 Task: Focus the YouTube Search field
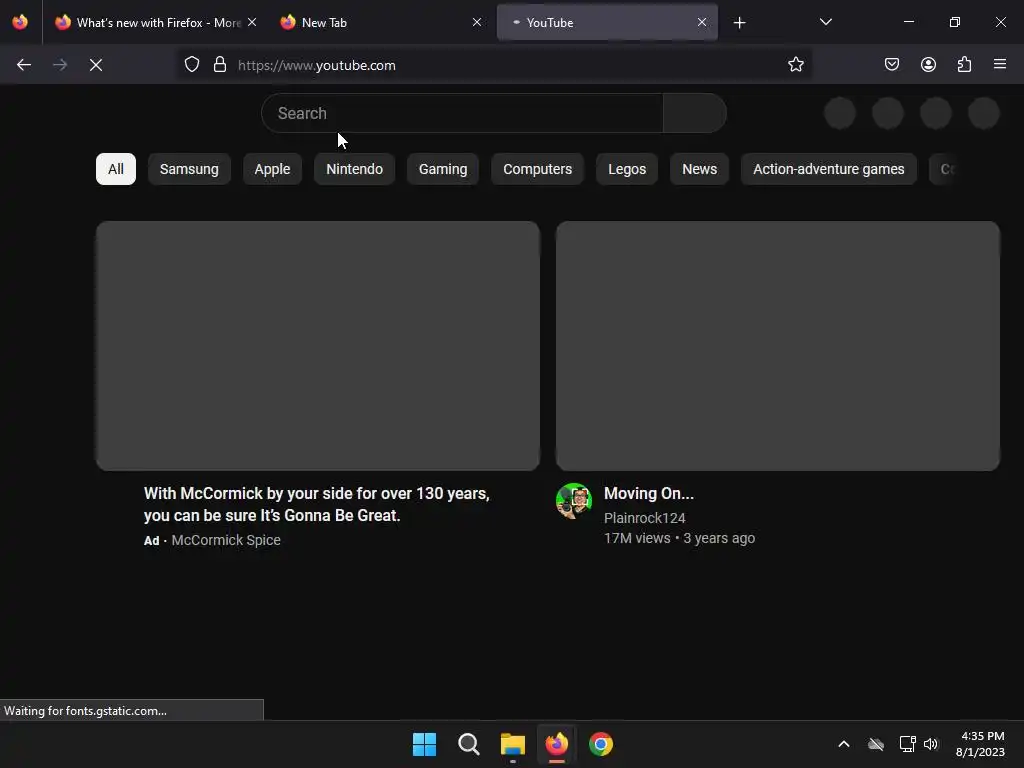[462, 113]
